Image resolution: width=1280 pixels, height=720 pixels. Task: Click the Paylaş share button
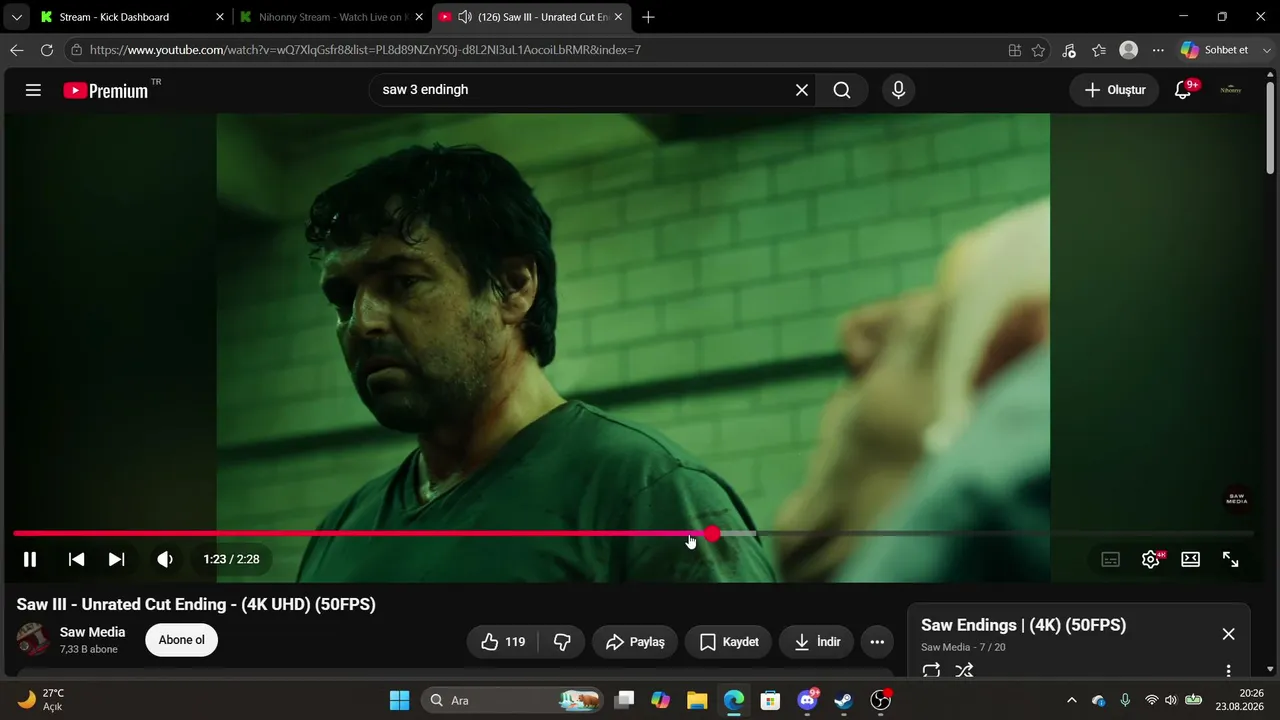(635, 642)
